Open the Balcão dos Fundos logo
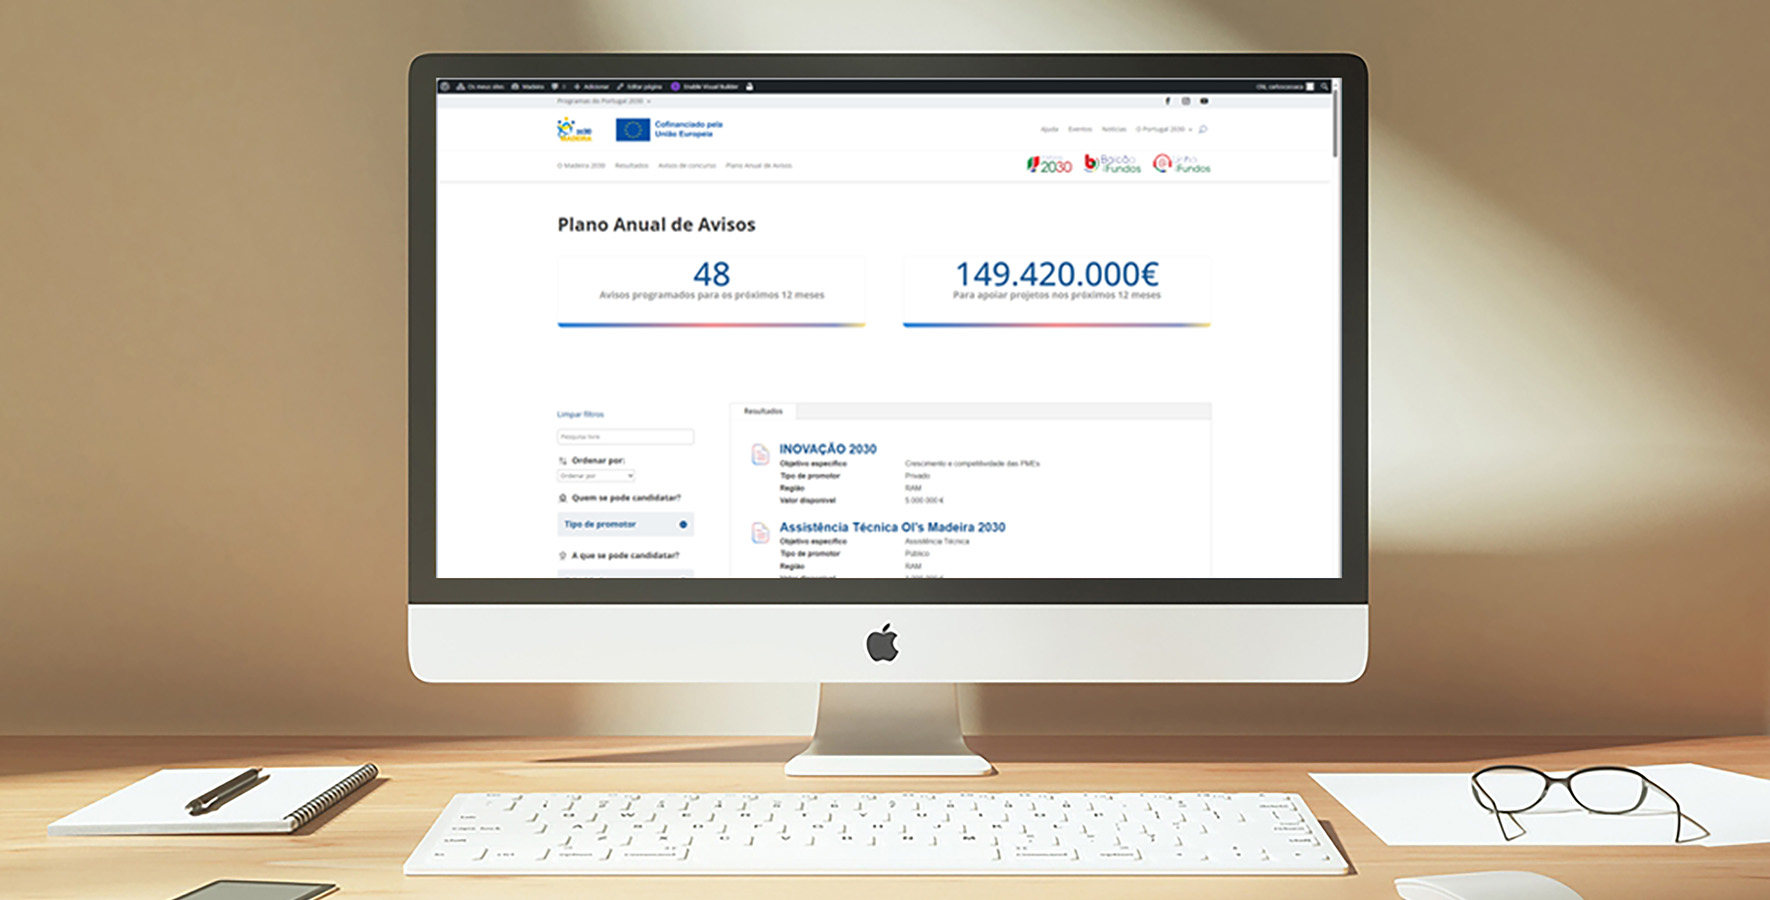This screenshot has width=1770, height=900. pos(1112,164)
